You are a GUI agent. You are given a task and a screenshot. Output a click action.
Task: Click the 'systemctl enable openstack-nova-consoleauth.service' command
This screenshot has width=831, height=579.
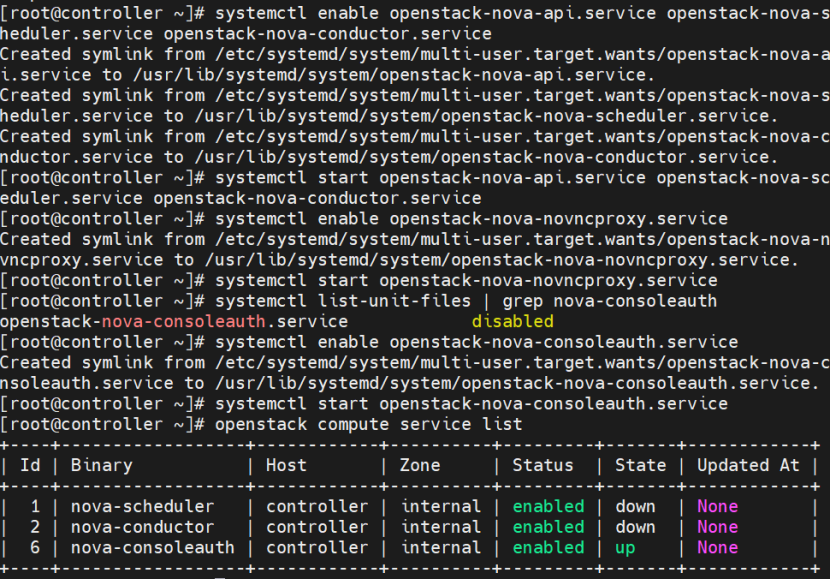[x=476, y=342]
